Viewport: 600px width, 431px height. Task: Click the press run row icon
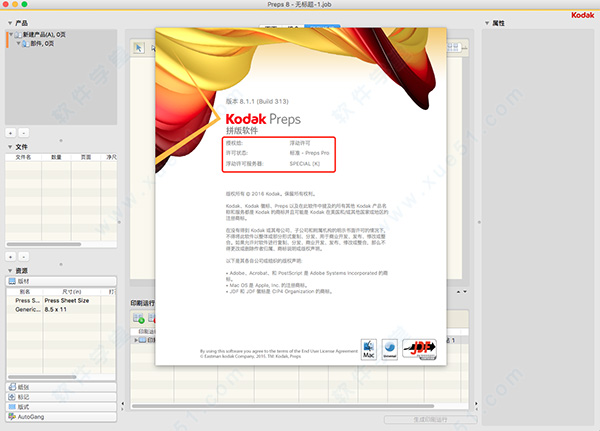(142, 340)
